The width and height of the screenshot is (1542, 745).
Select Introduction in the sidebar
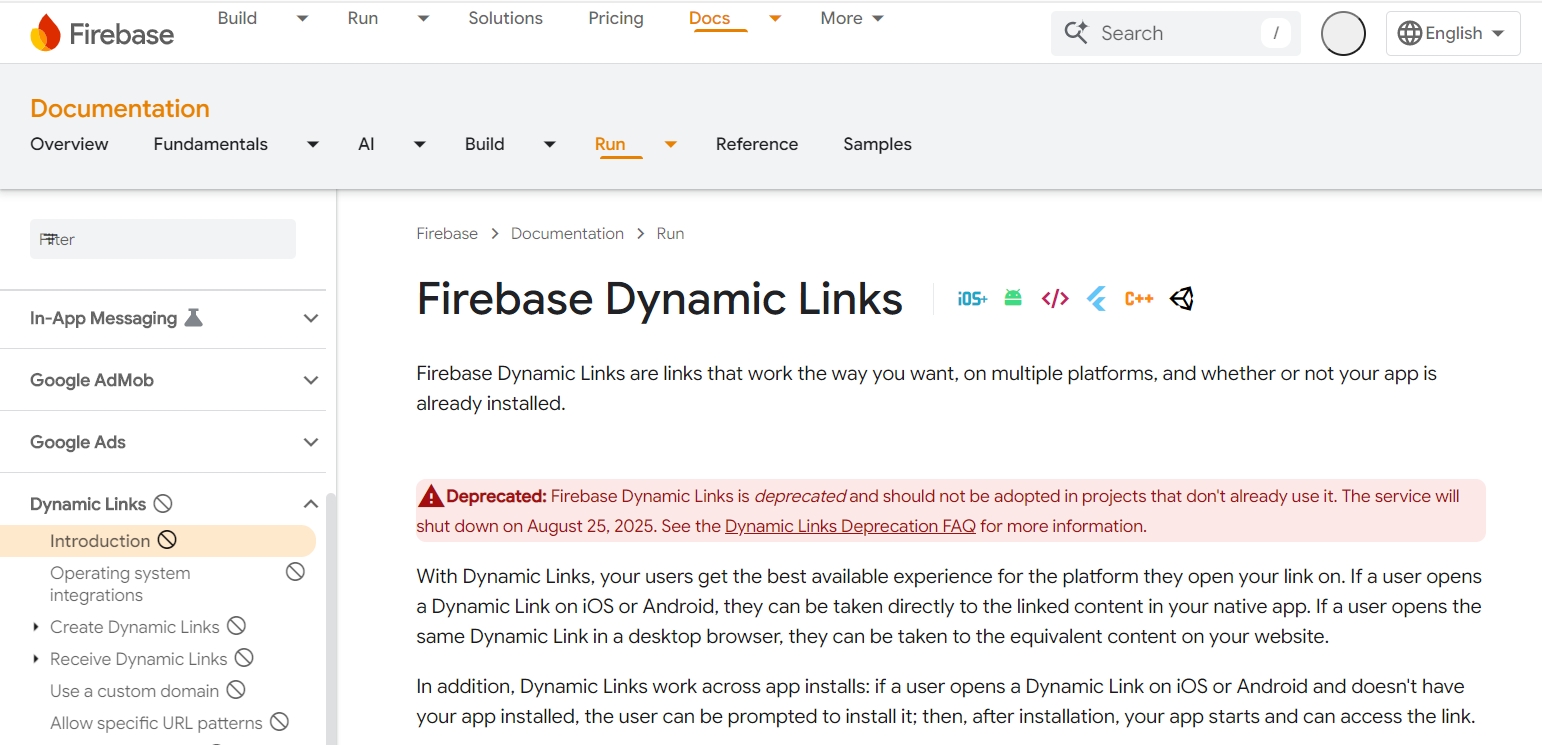click(x=158, y=541)
